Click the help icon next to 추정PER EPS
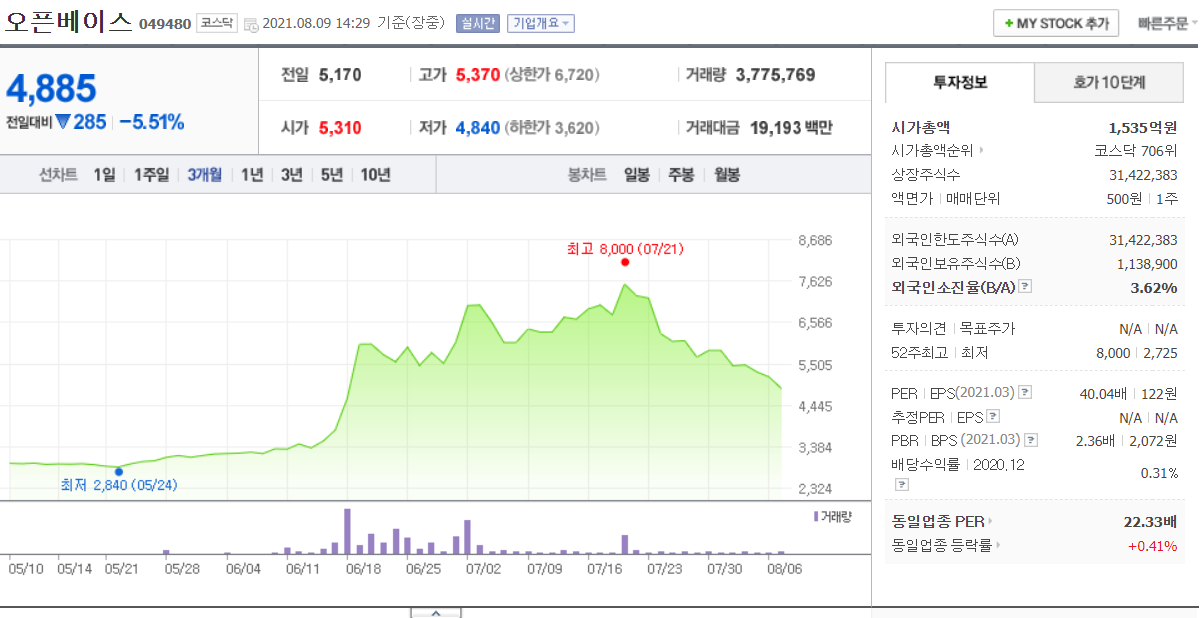The height and width of the screenshot is (618, 1201). click(x=993, y=417)
